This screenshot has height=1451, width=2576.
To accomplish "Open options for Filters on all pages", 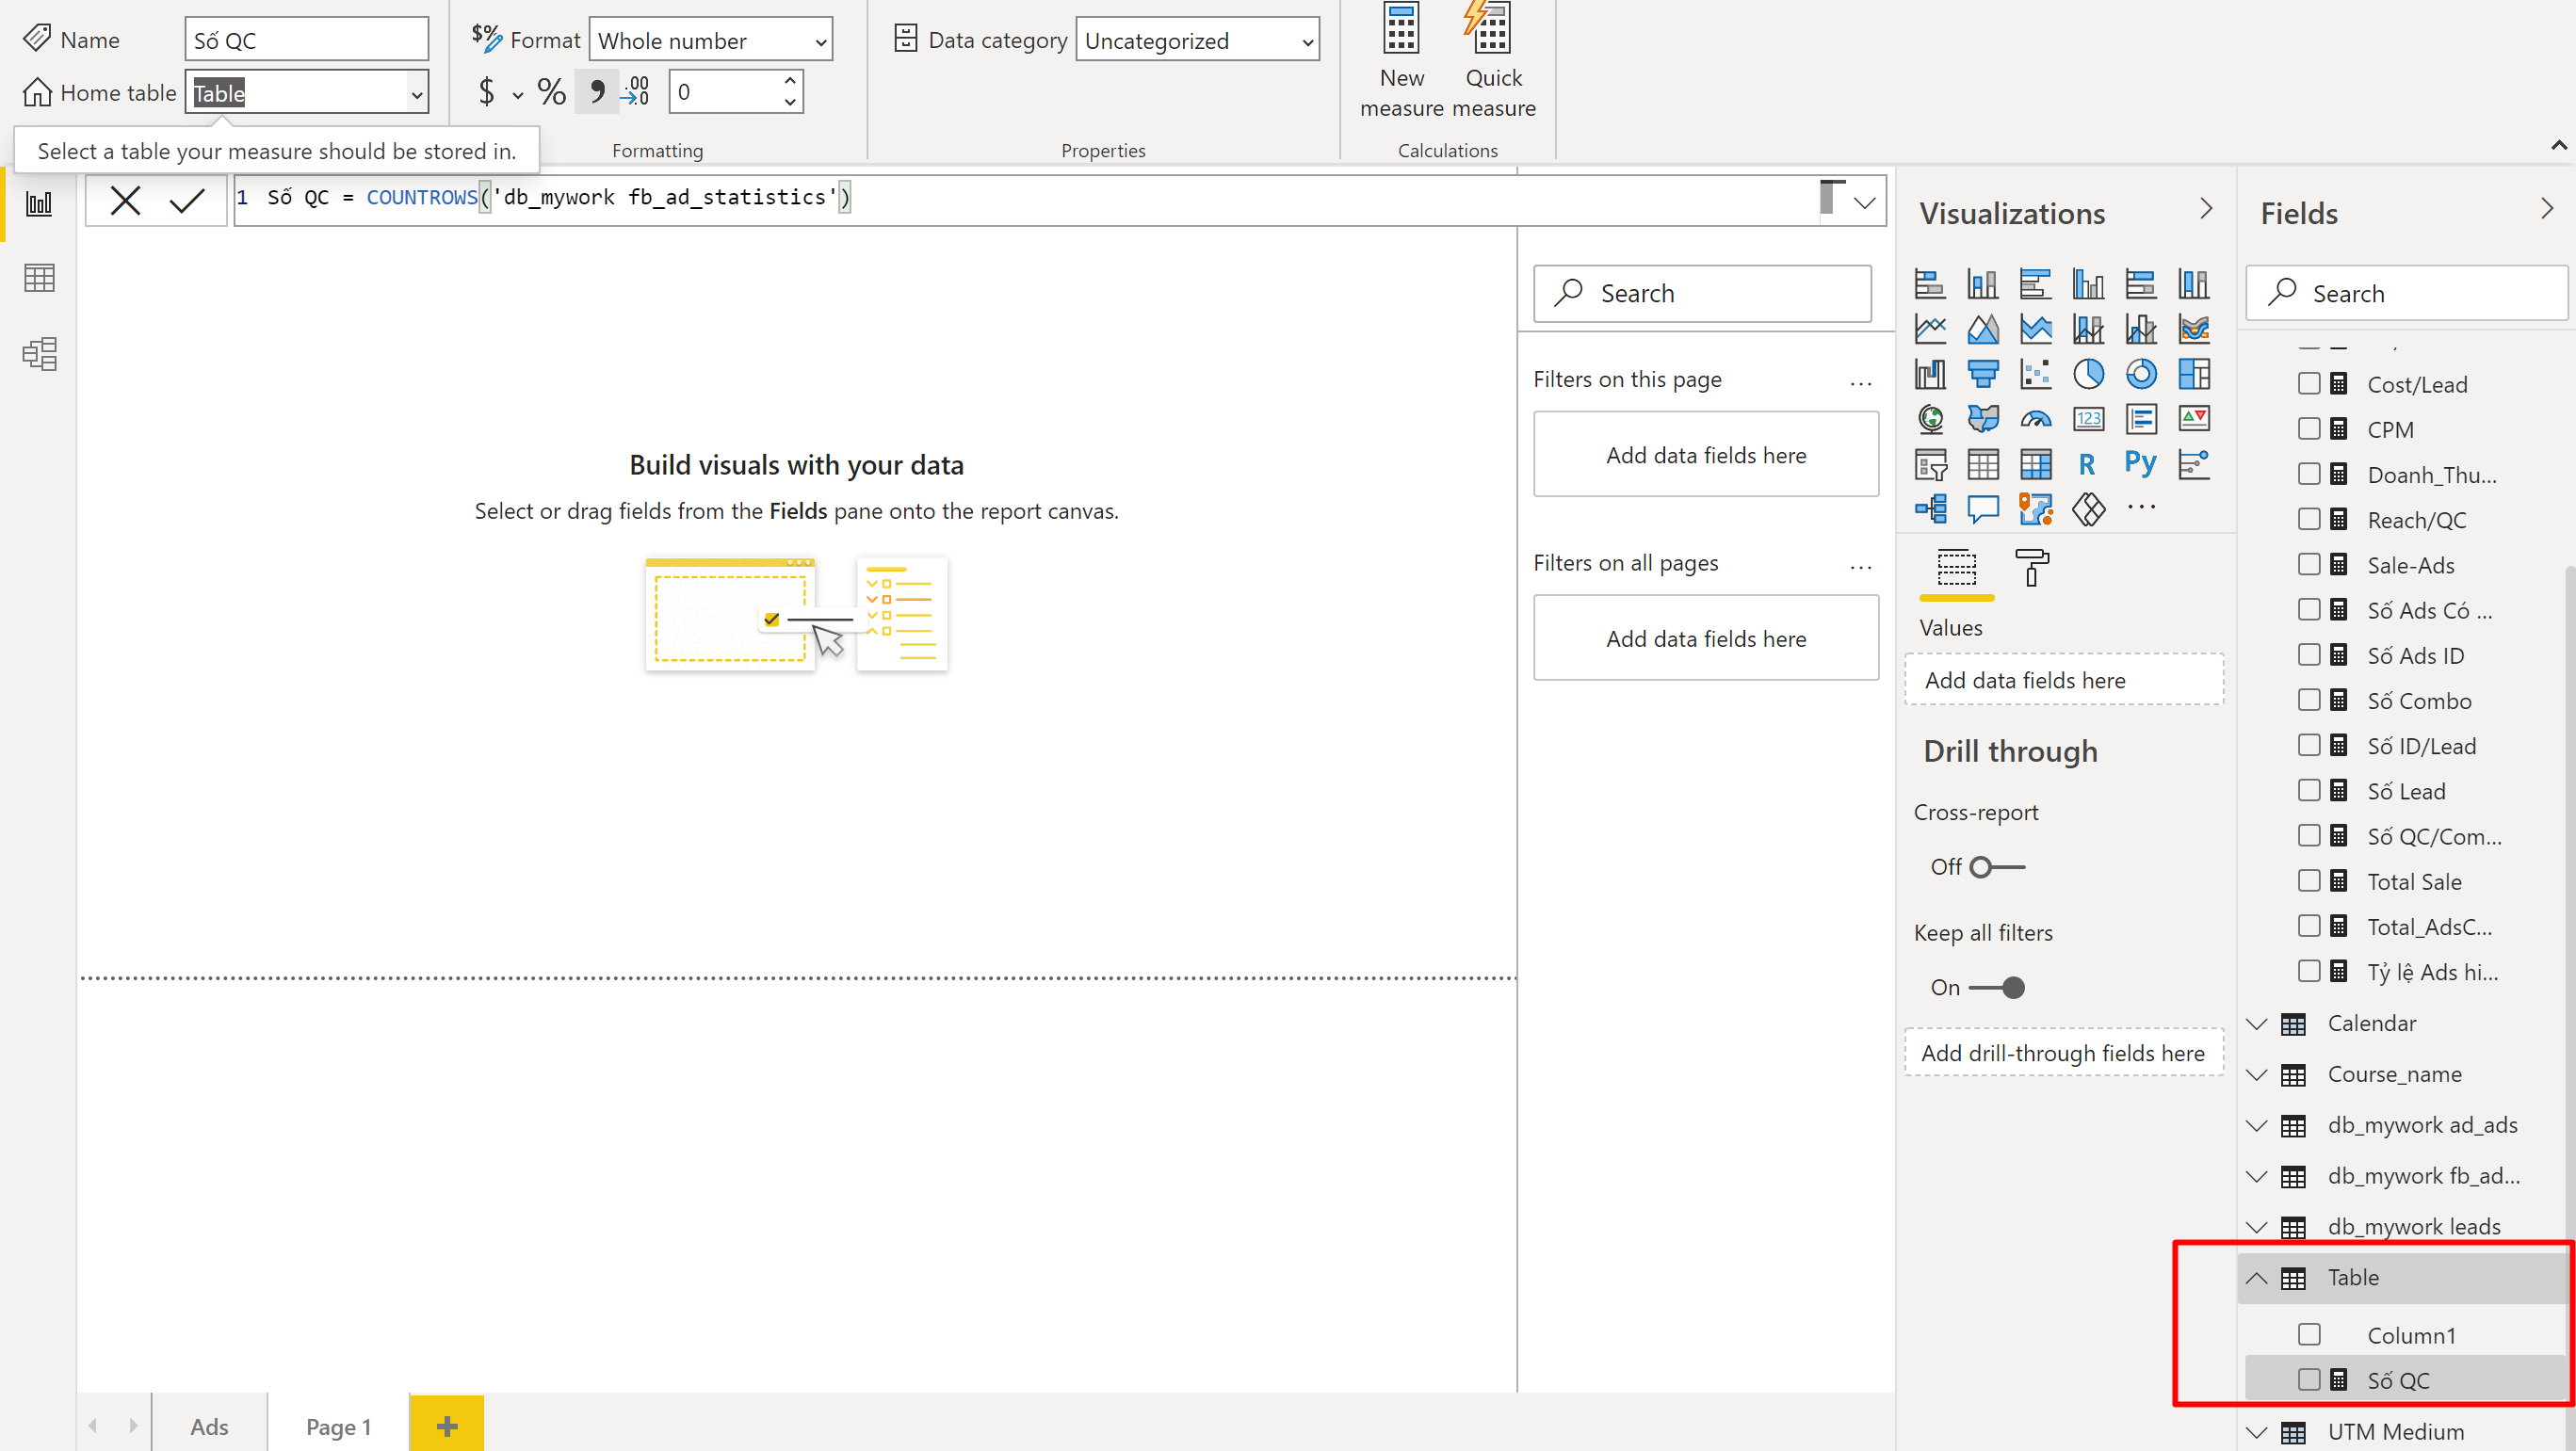I will pos(1860,567).
